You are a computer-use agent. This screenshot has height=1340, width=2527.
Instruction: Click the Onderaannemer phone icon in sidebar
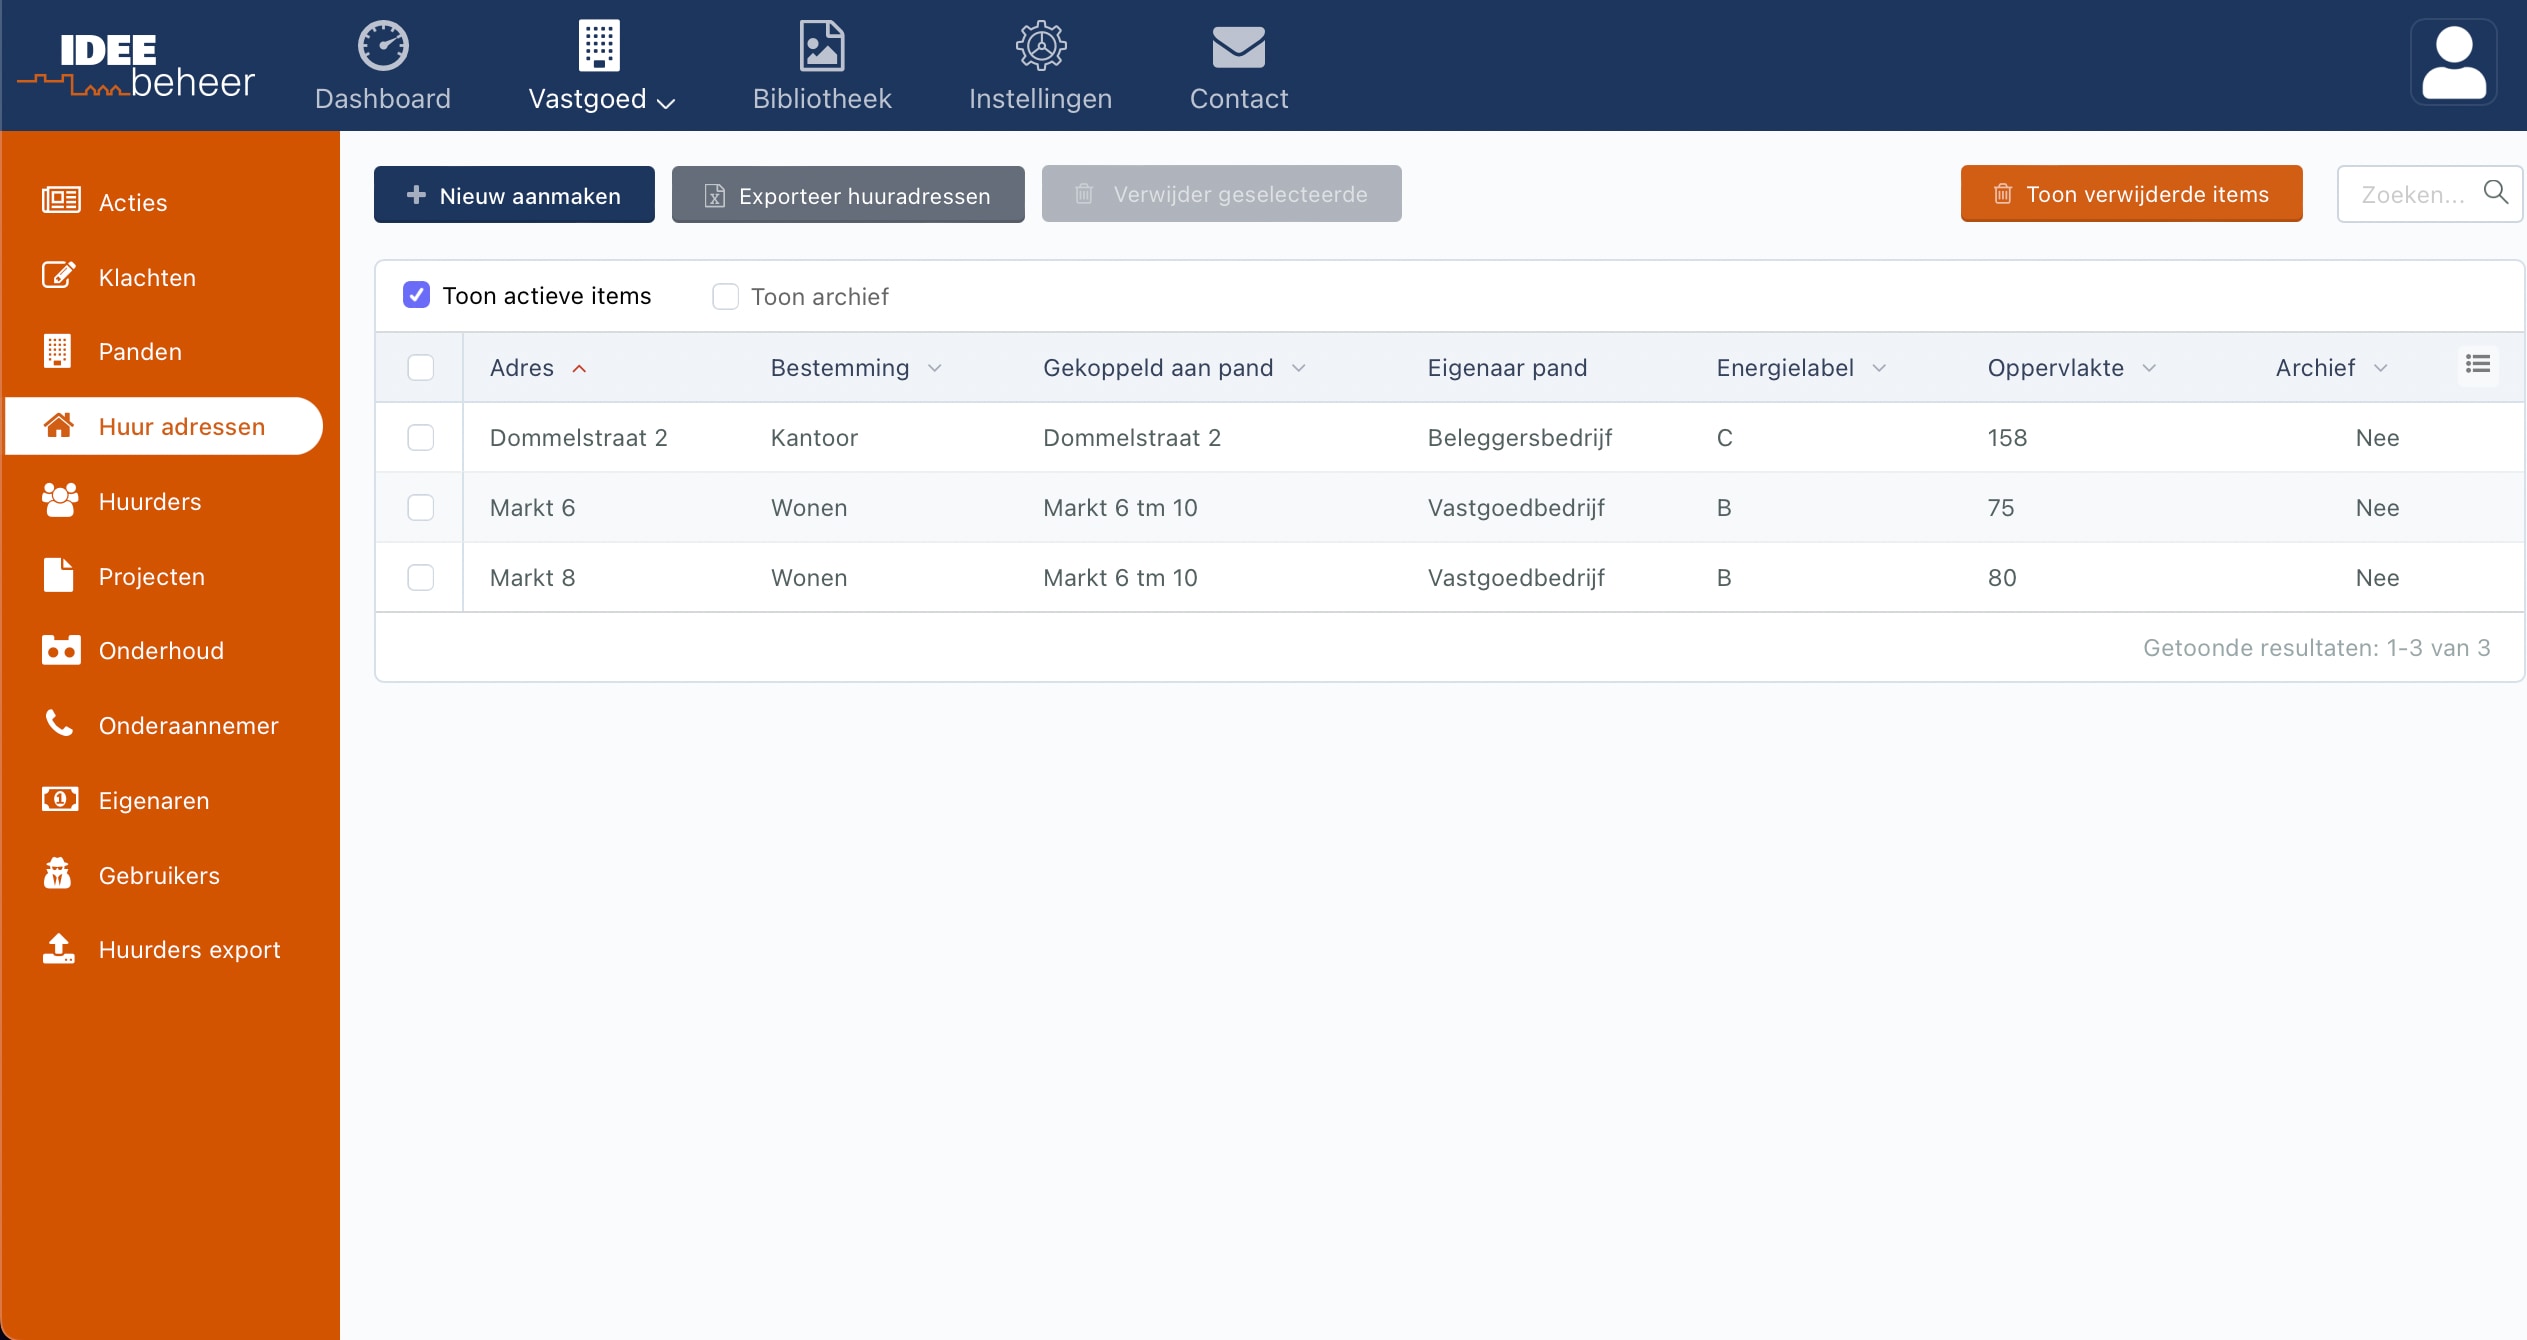pyautogui.click(x=59, y=723)
